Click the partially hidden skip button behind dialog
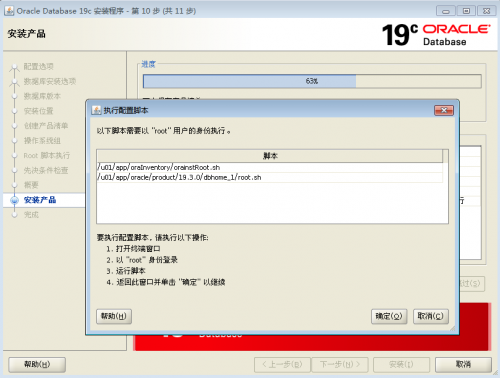This screenshot has width=500, height=378. (x=472, y=284)
